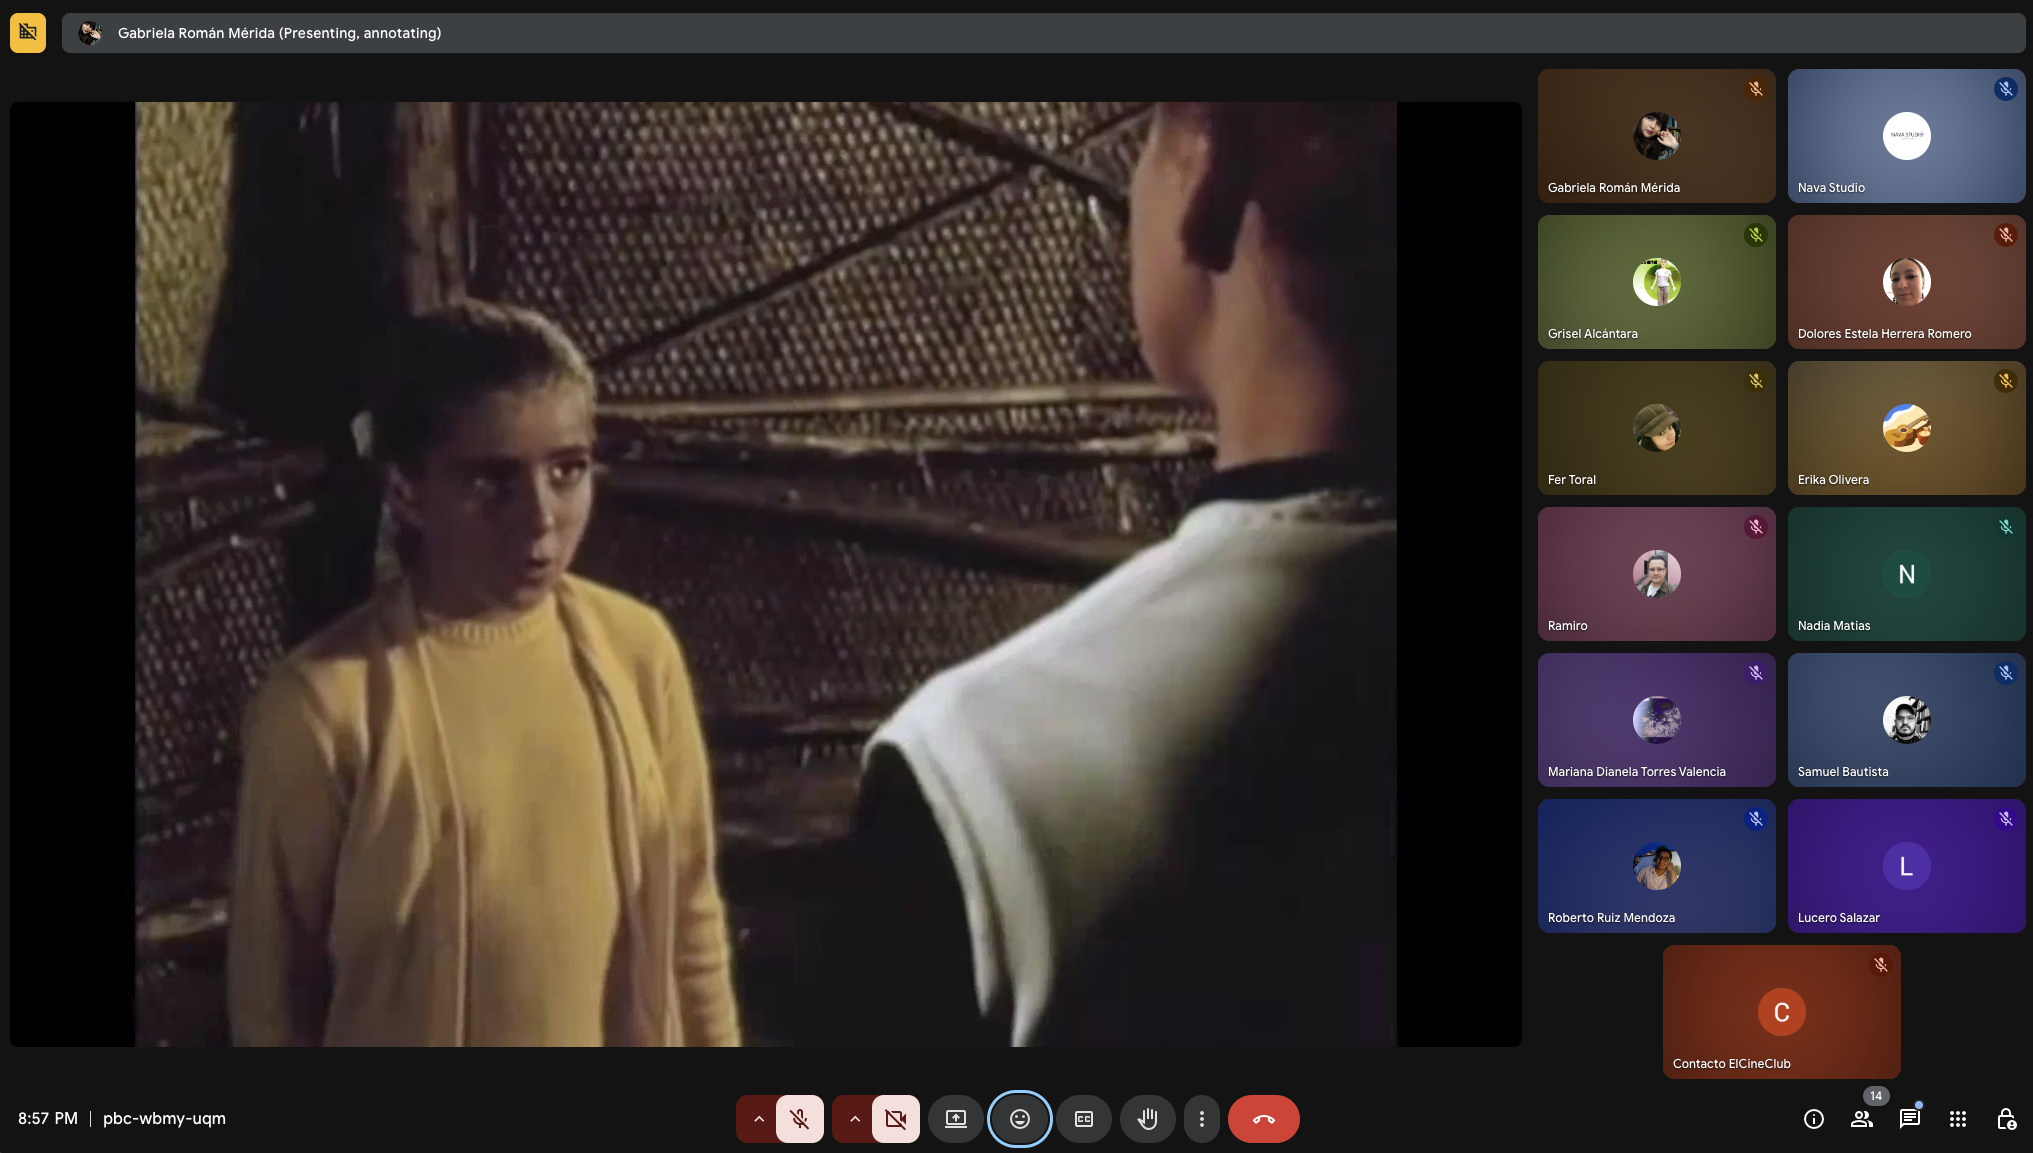
Task: Select the Nava Studio participant tile
Action: click(x=1906, y=136)
